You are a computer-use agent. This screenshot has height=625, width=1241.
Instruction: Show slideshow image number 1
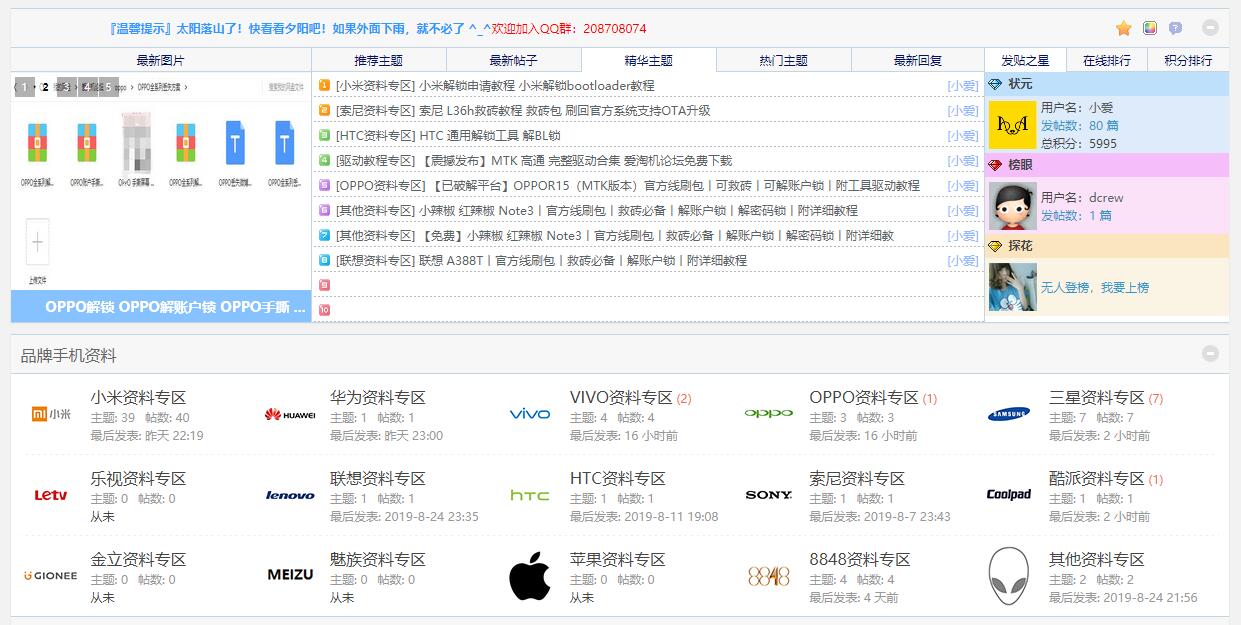point(24,87)
